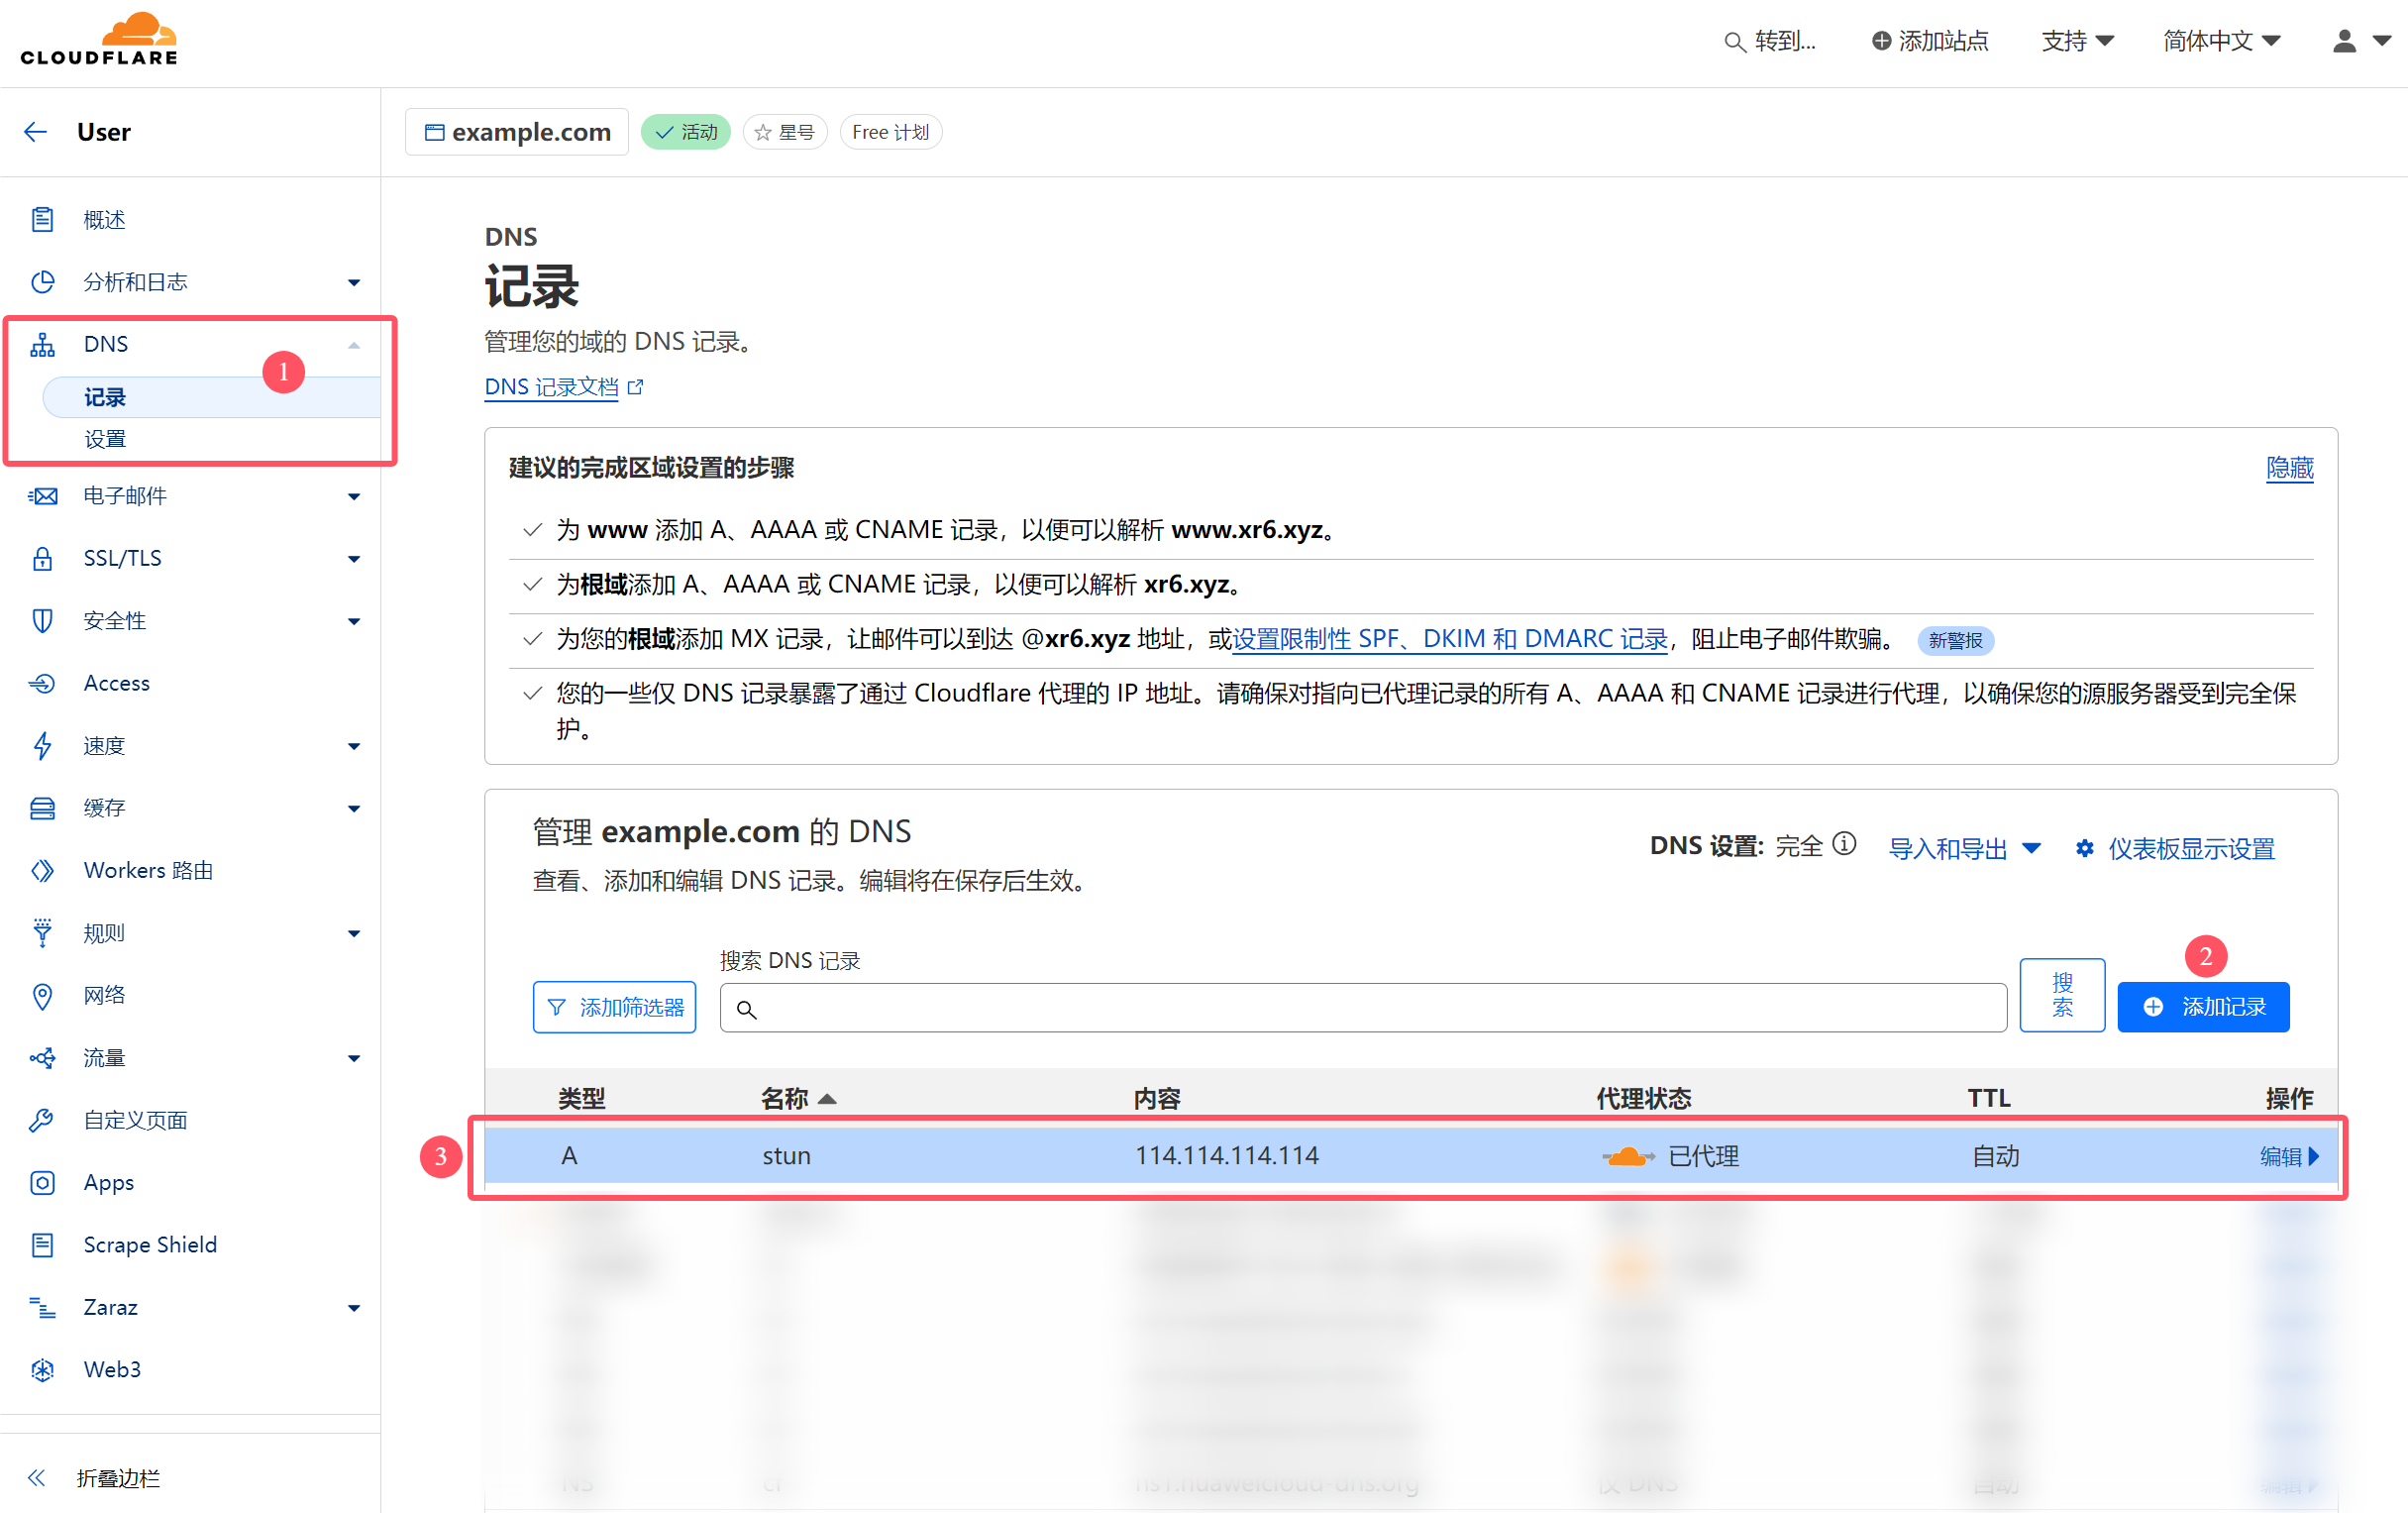The image size is (2408, 1513).
Task: Click the info icon beside DNS 设置 完全
Action: pyautogui.click(x=1845, y=845)
